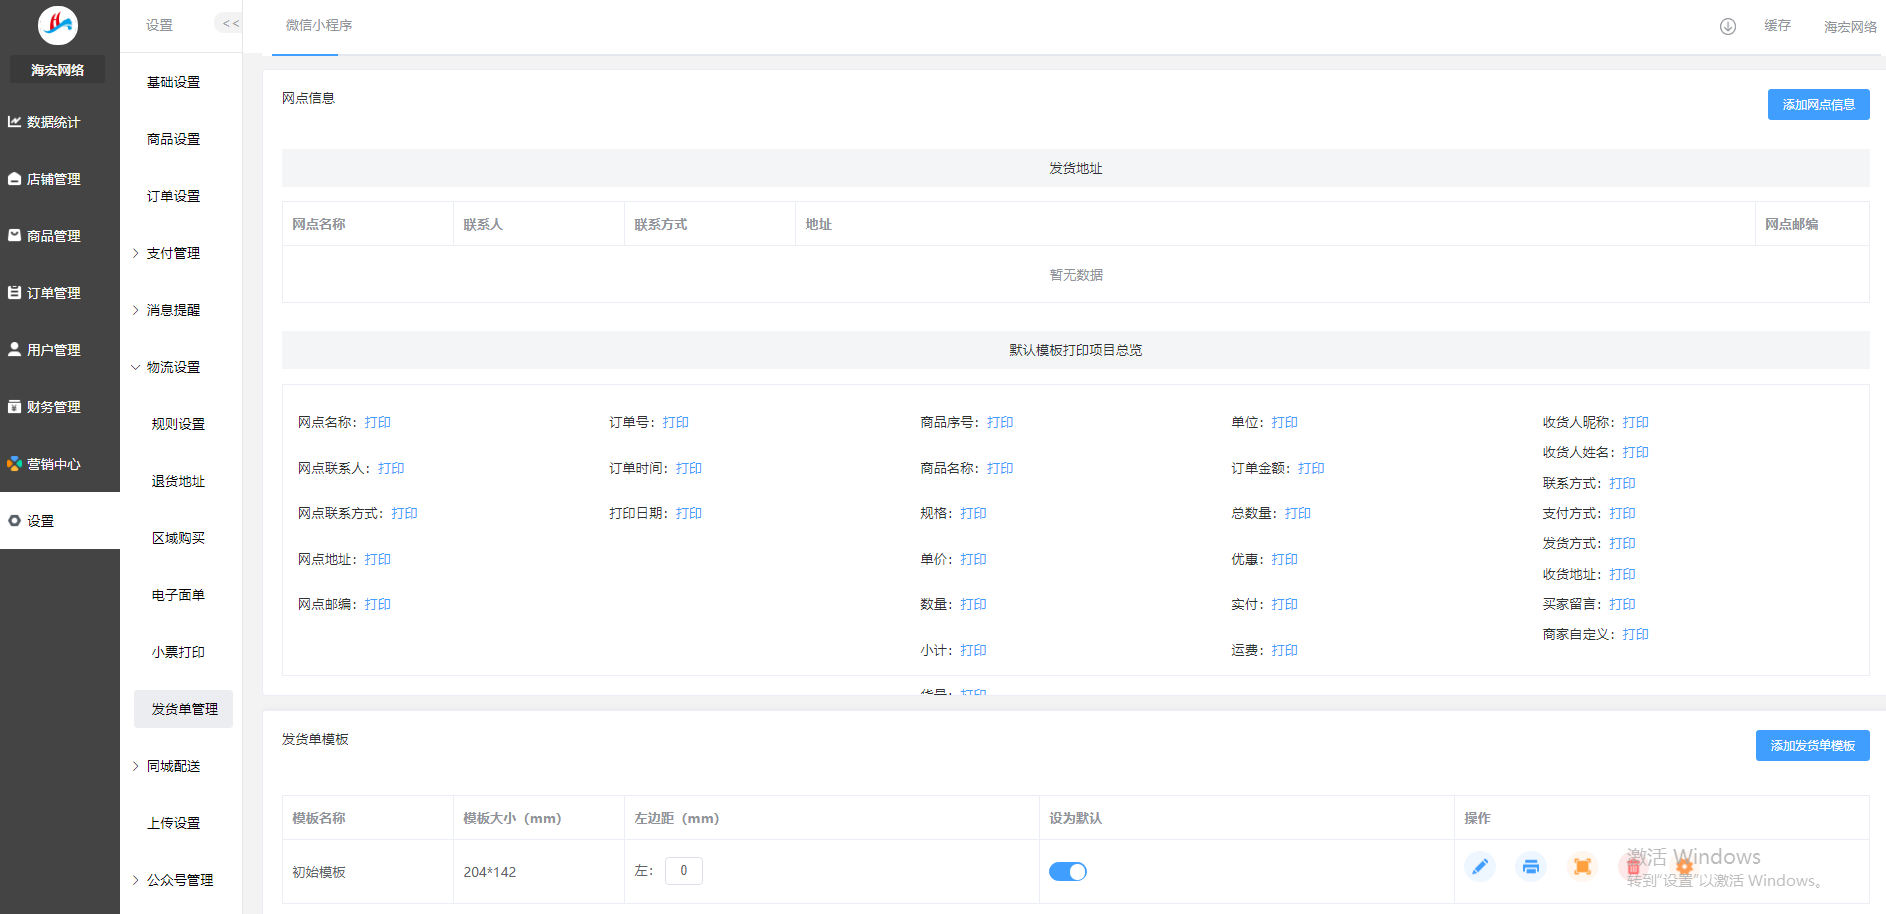The height and width of the screenshot is (914, 1886).
Task: Toggle 打印 for 网点名称
Action: coord(377,422)
